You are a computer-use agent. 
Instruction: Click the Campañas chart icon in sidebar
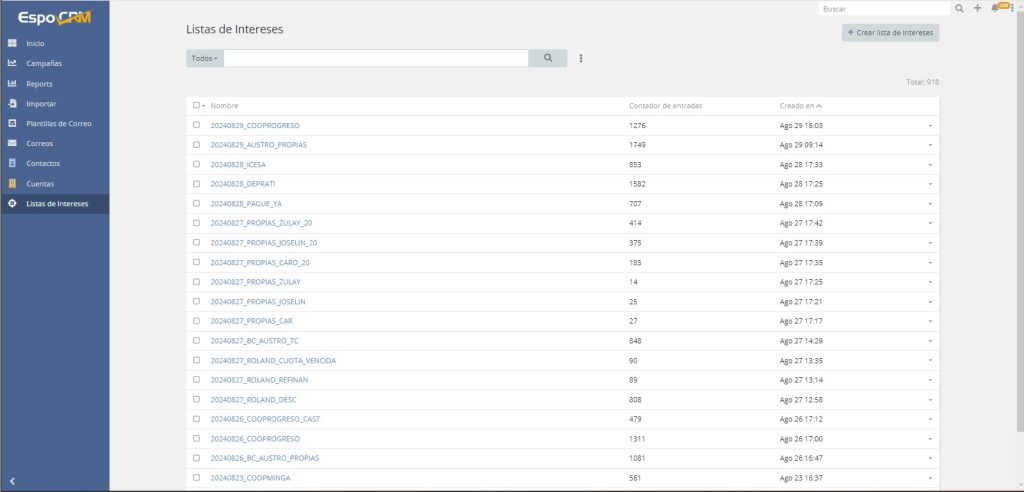click(x=12, y=64)
